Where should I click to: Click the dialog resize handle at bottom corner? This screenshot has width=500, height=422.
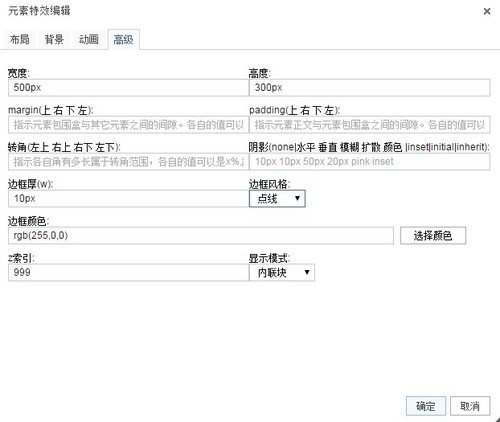point(497,419)
